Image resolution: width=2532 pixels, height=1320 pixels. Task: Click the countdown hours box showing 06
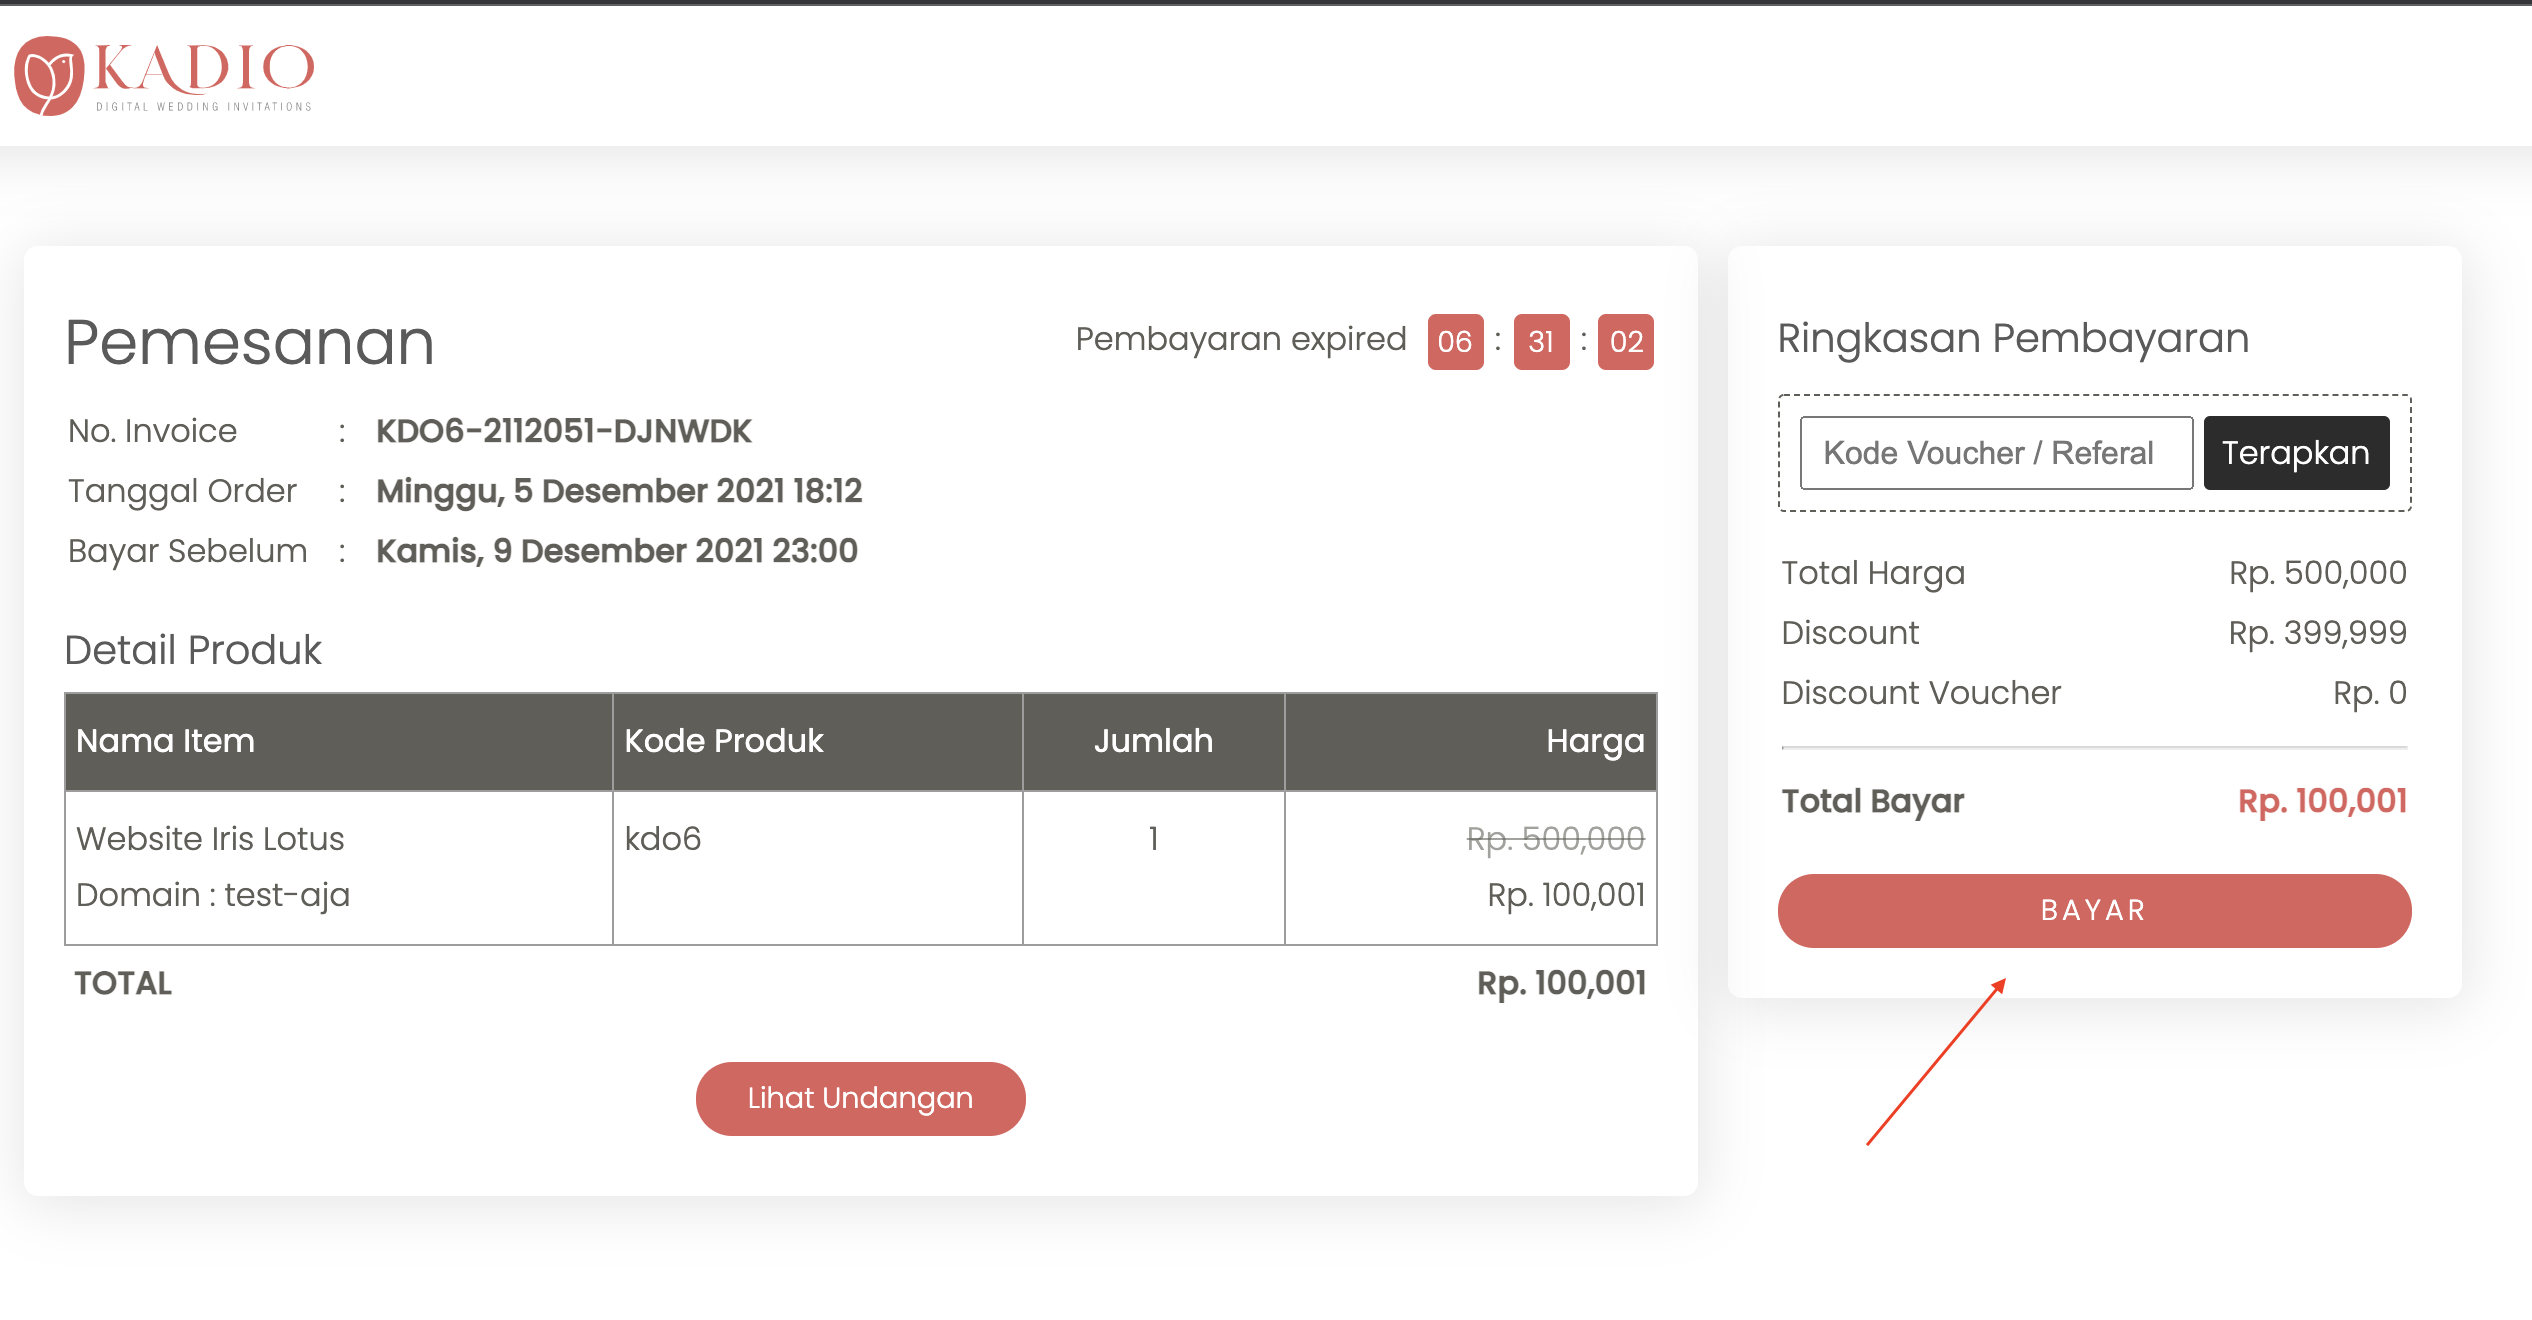[1455, 342]
